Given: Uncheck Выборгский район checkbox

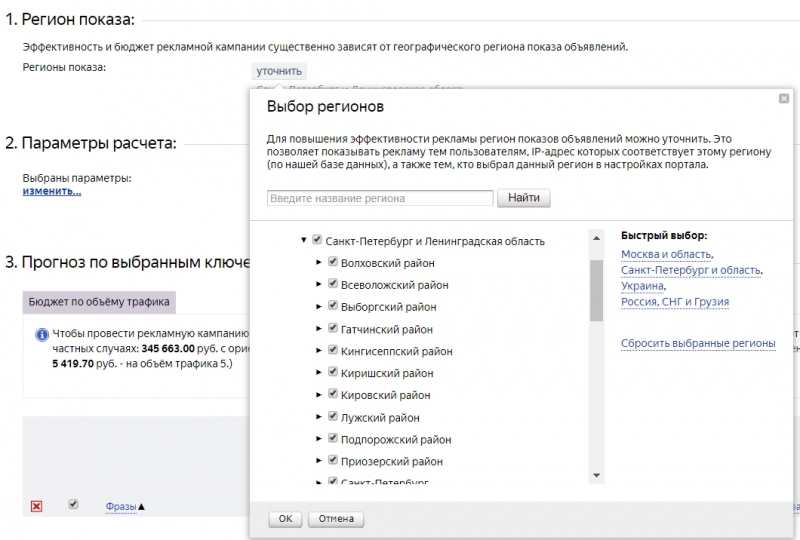Looking at the screenshot, I should pos(333,305).
